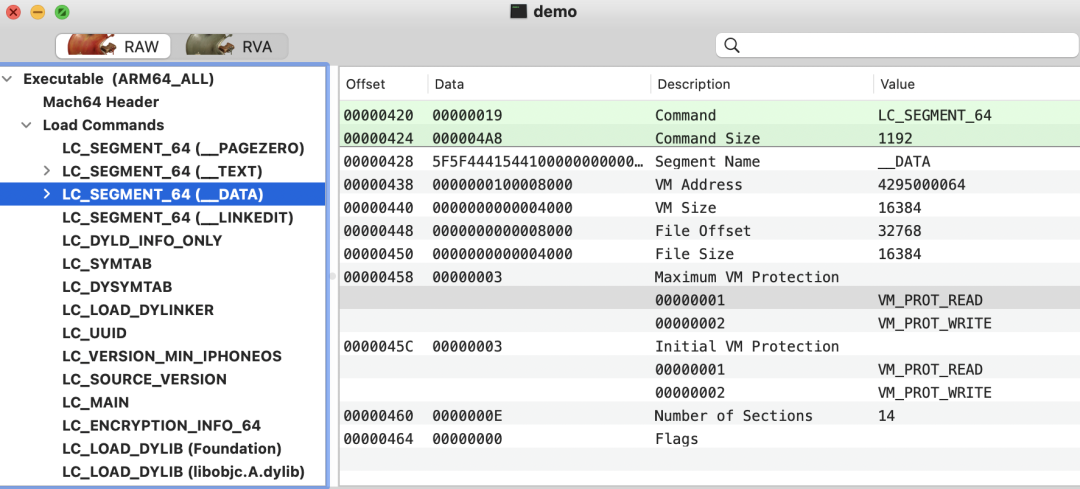Switch to the RVA view mode
1080x489 pixels.
(x=229, y=47)
